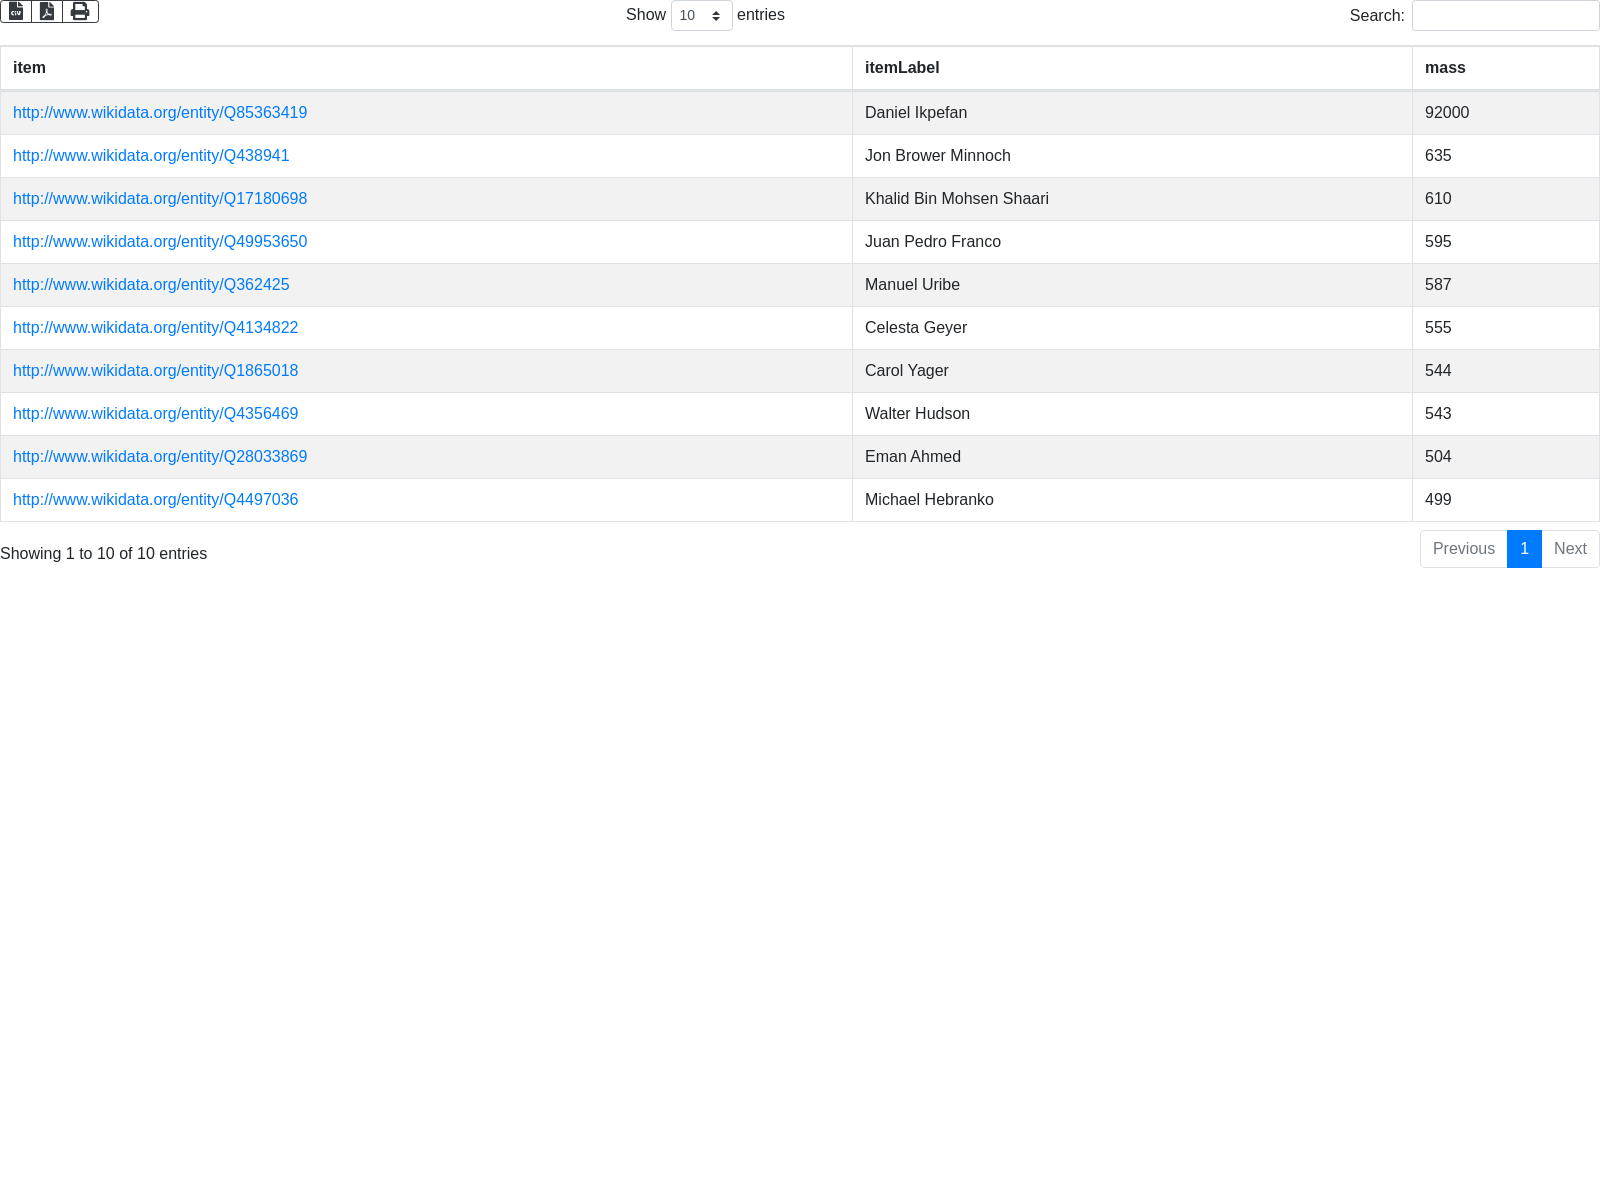Sort by the item column header
Screen dimensions: 1600x1200
pos(29,68)
